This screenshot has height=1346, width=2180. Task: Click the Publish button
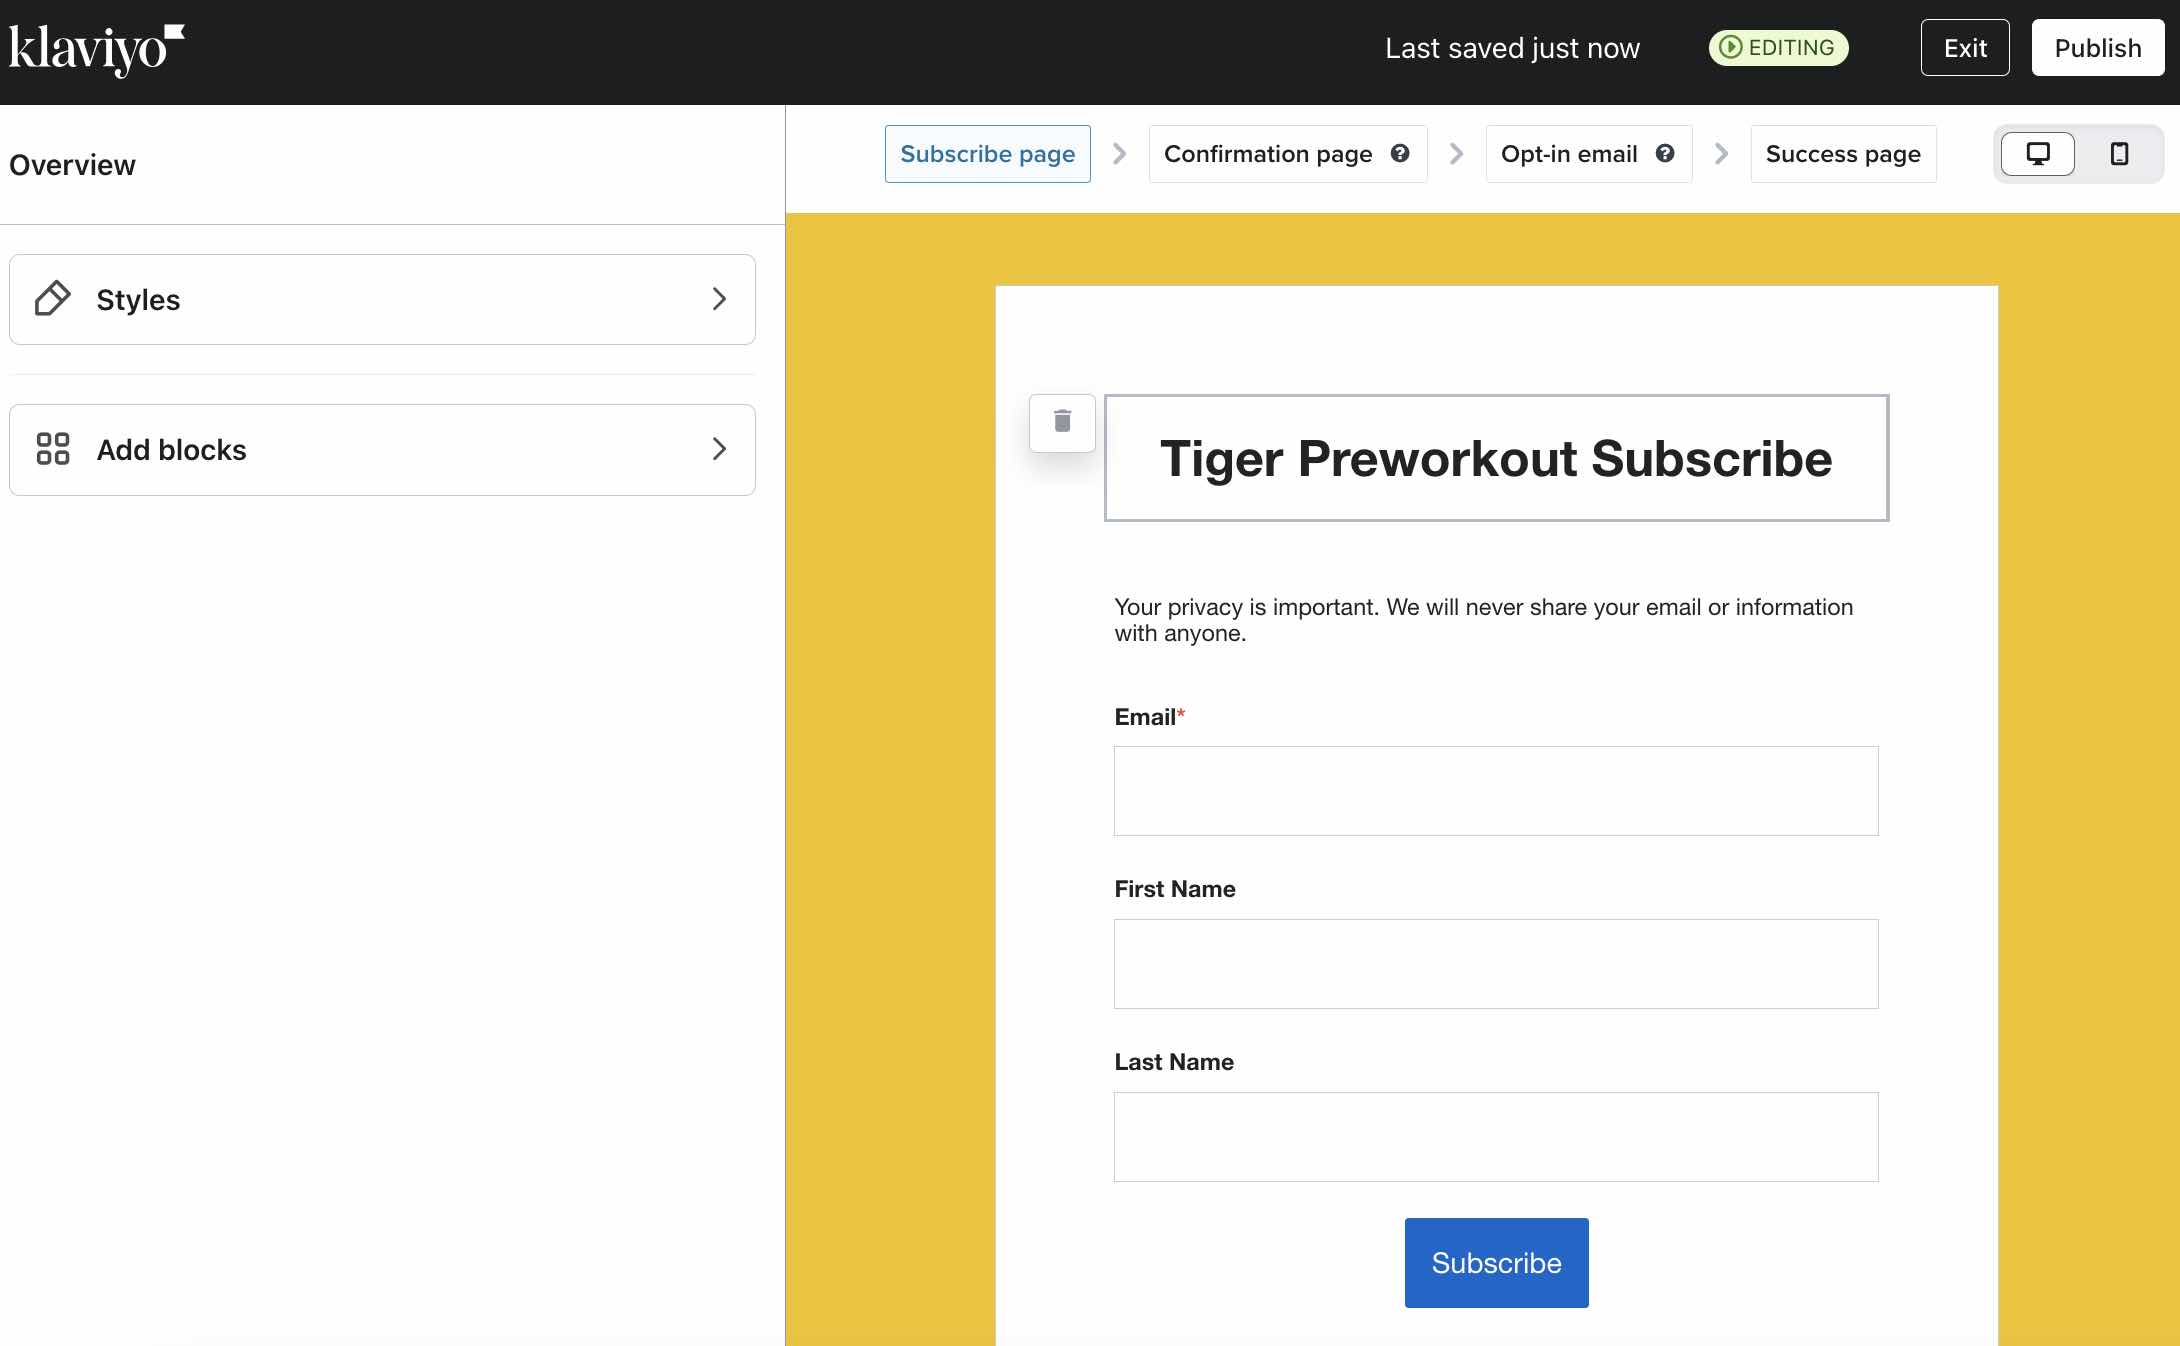(2097, 47)
